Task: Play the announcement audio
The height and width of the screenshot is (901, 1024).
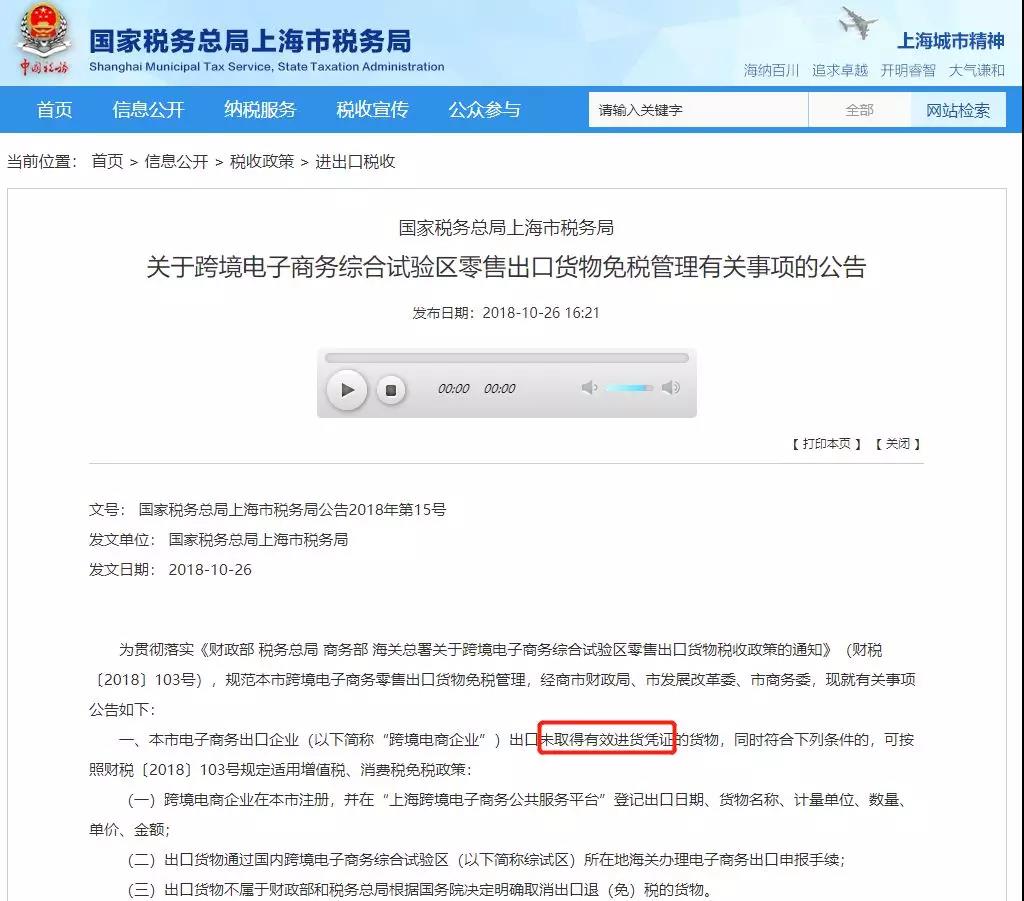Action: click(x=347, y=389)
